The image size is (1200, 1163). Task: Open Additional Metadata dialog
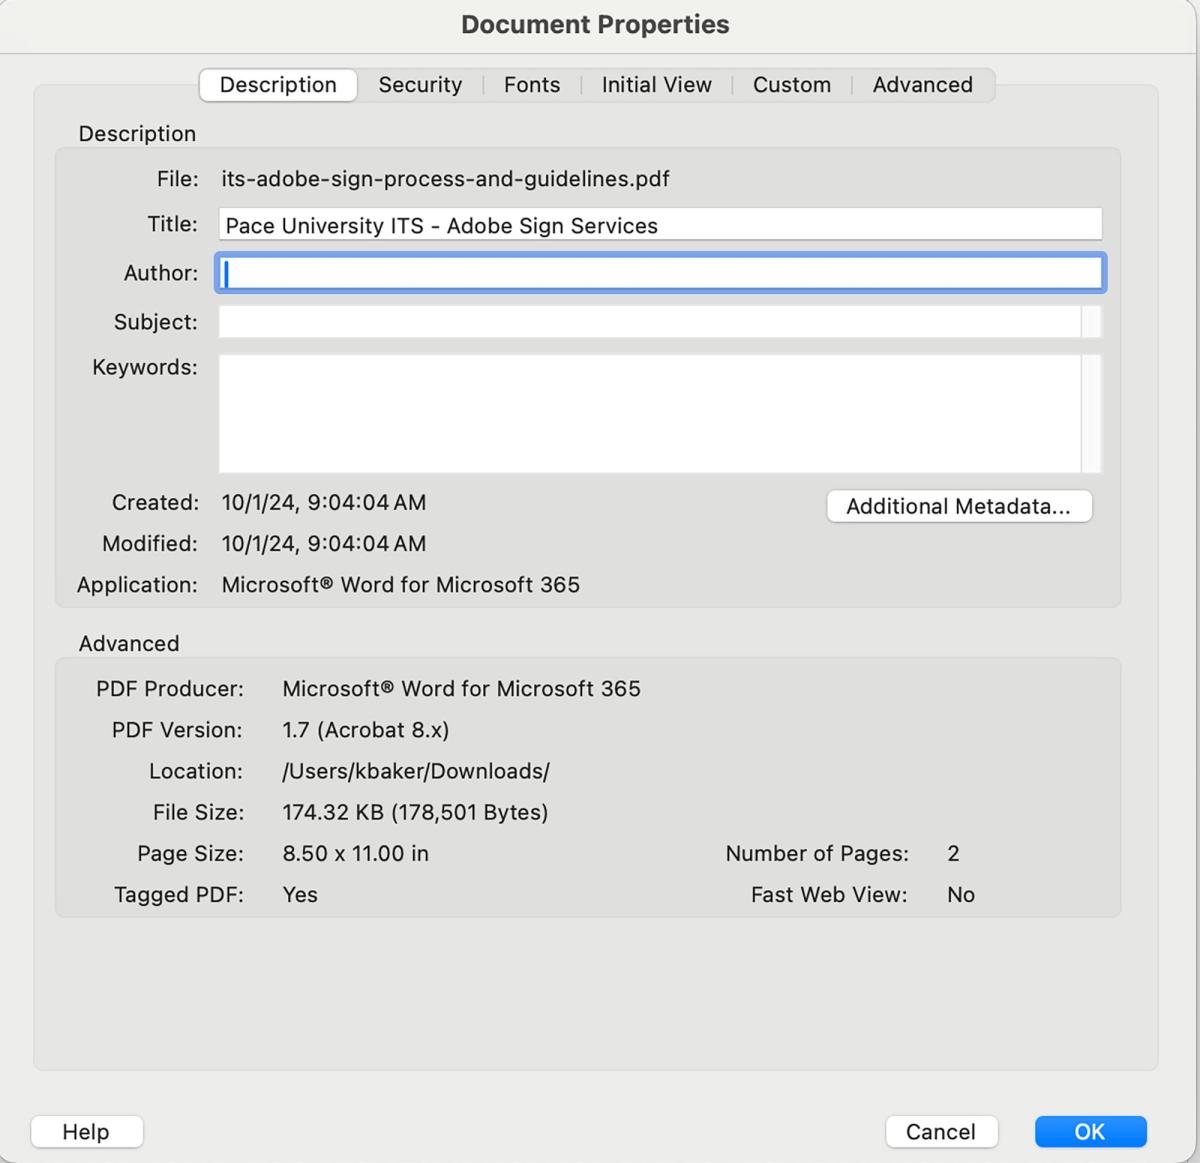tap(959, 506)
